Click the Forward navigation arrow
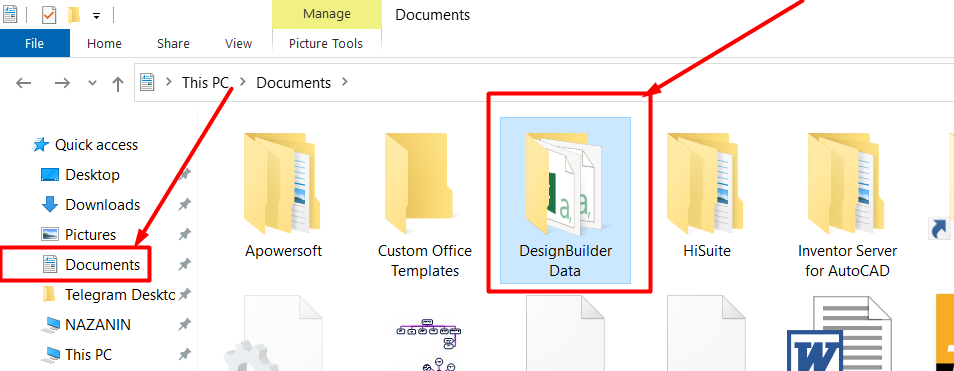 click(62, 83)
